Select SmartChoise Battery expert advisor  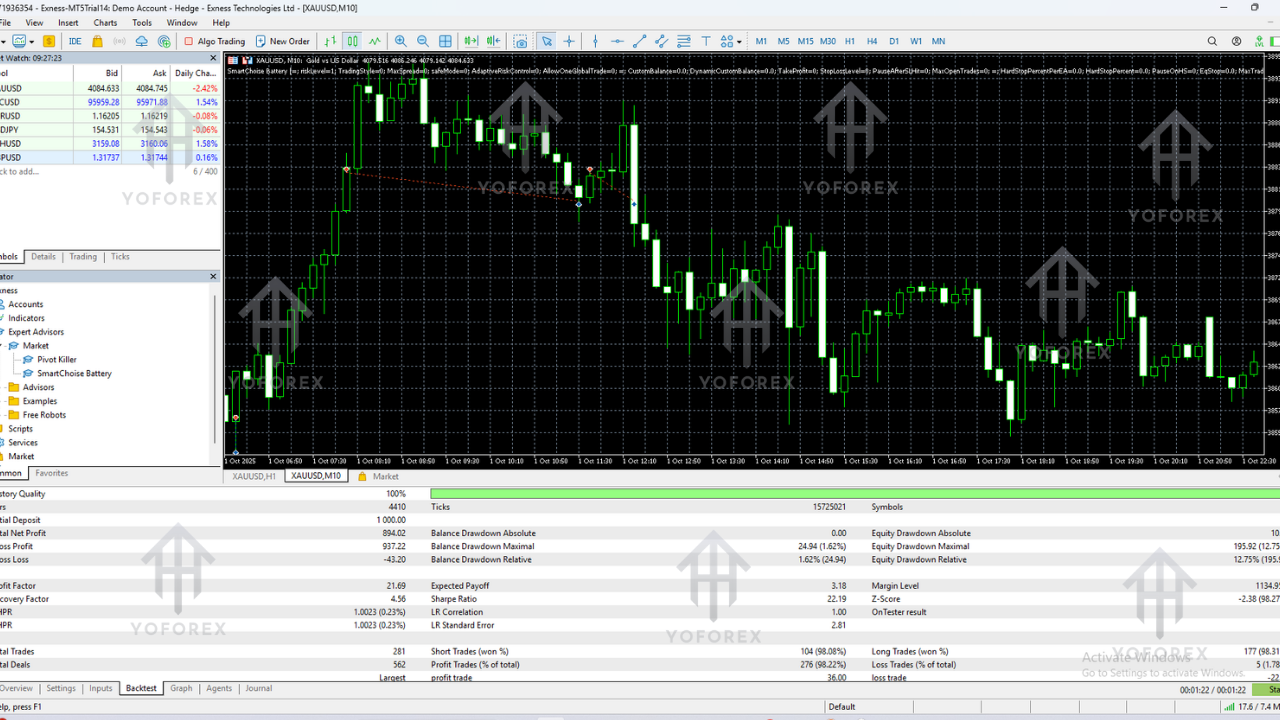click(74, 373)
